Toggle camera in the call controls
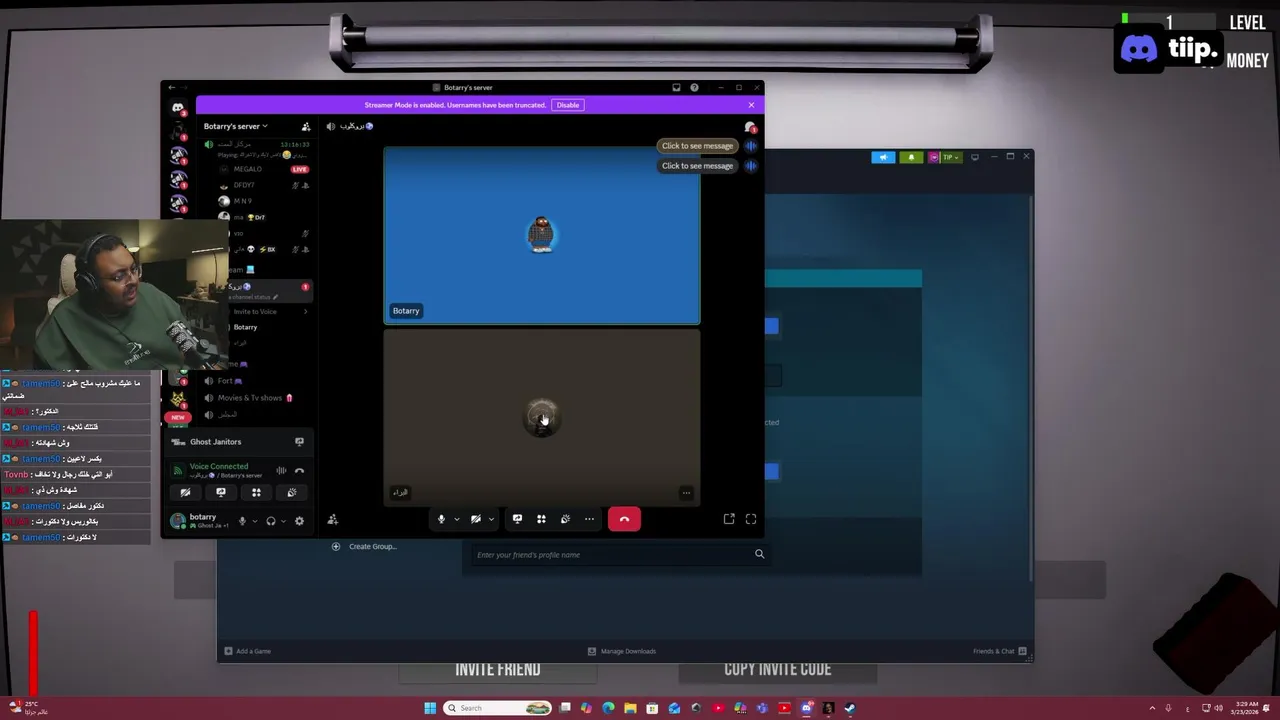The width and height of the screenshot is (1280, 720). [476, 519]
